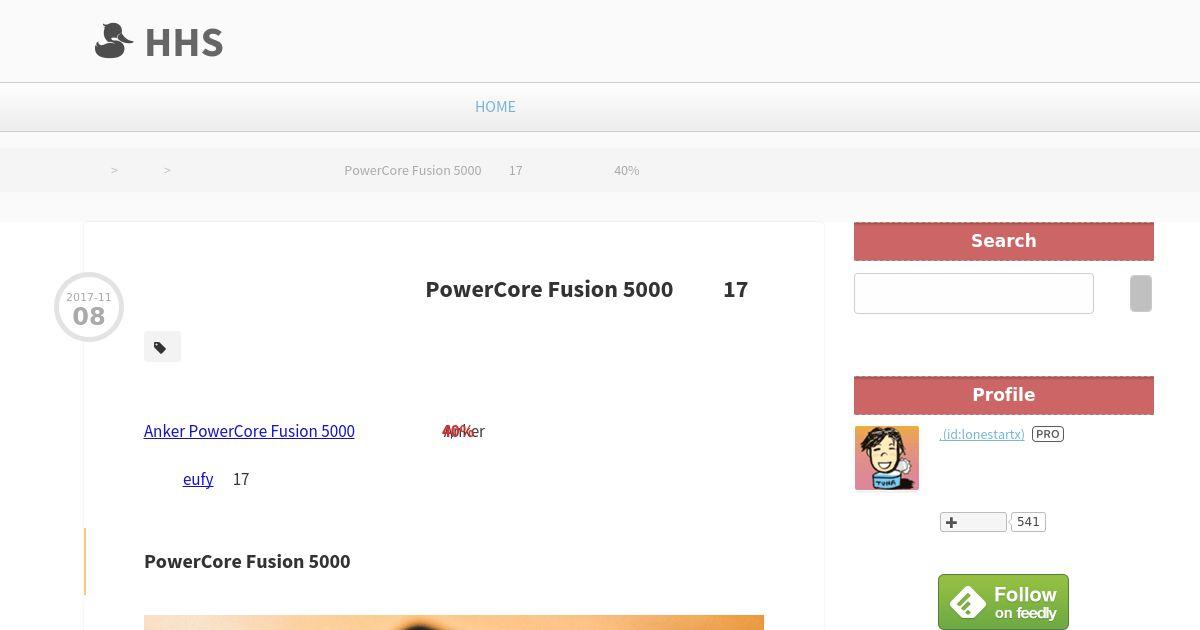Follow the eufy link
This screenshot has height=630, width=1200.
pyautogui.click(x=198, y=479)
